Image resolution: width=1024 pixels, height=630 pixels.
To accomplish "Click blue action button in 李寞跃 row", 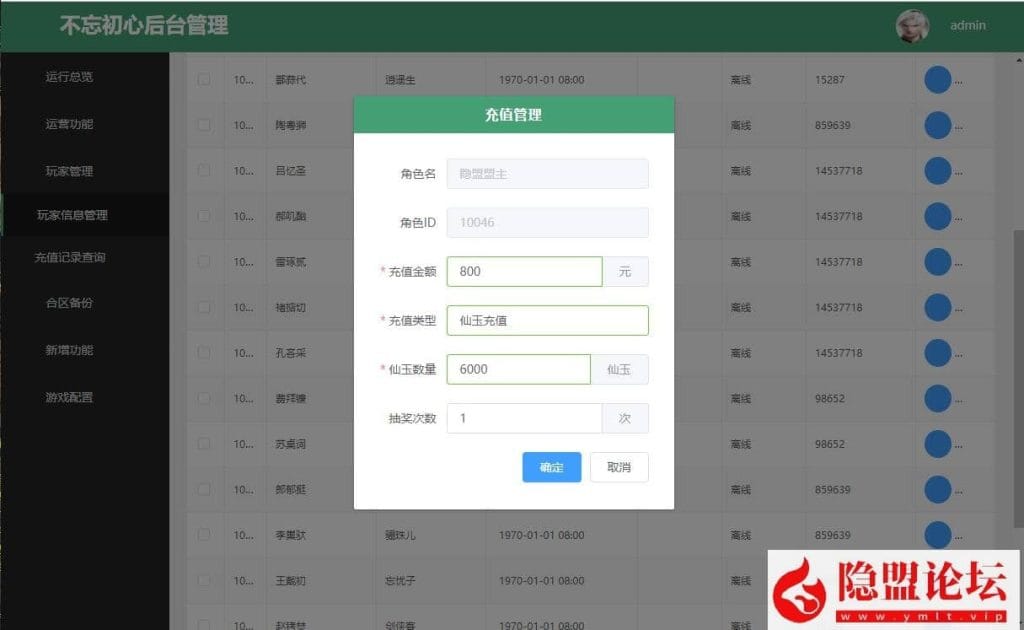I will 937,535.
